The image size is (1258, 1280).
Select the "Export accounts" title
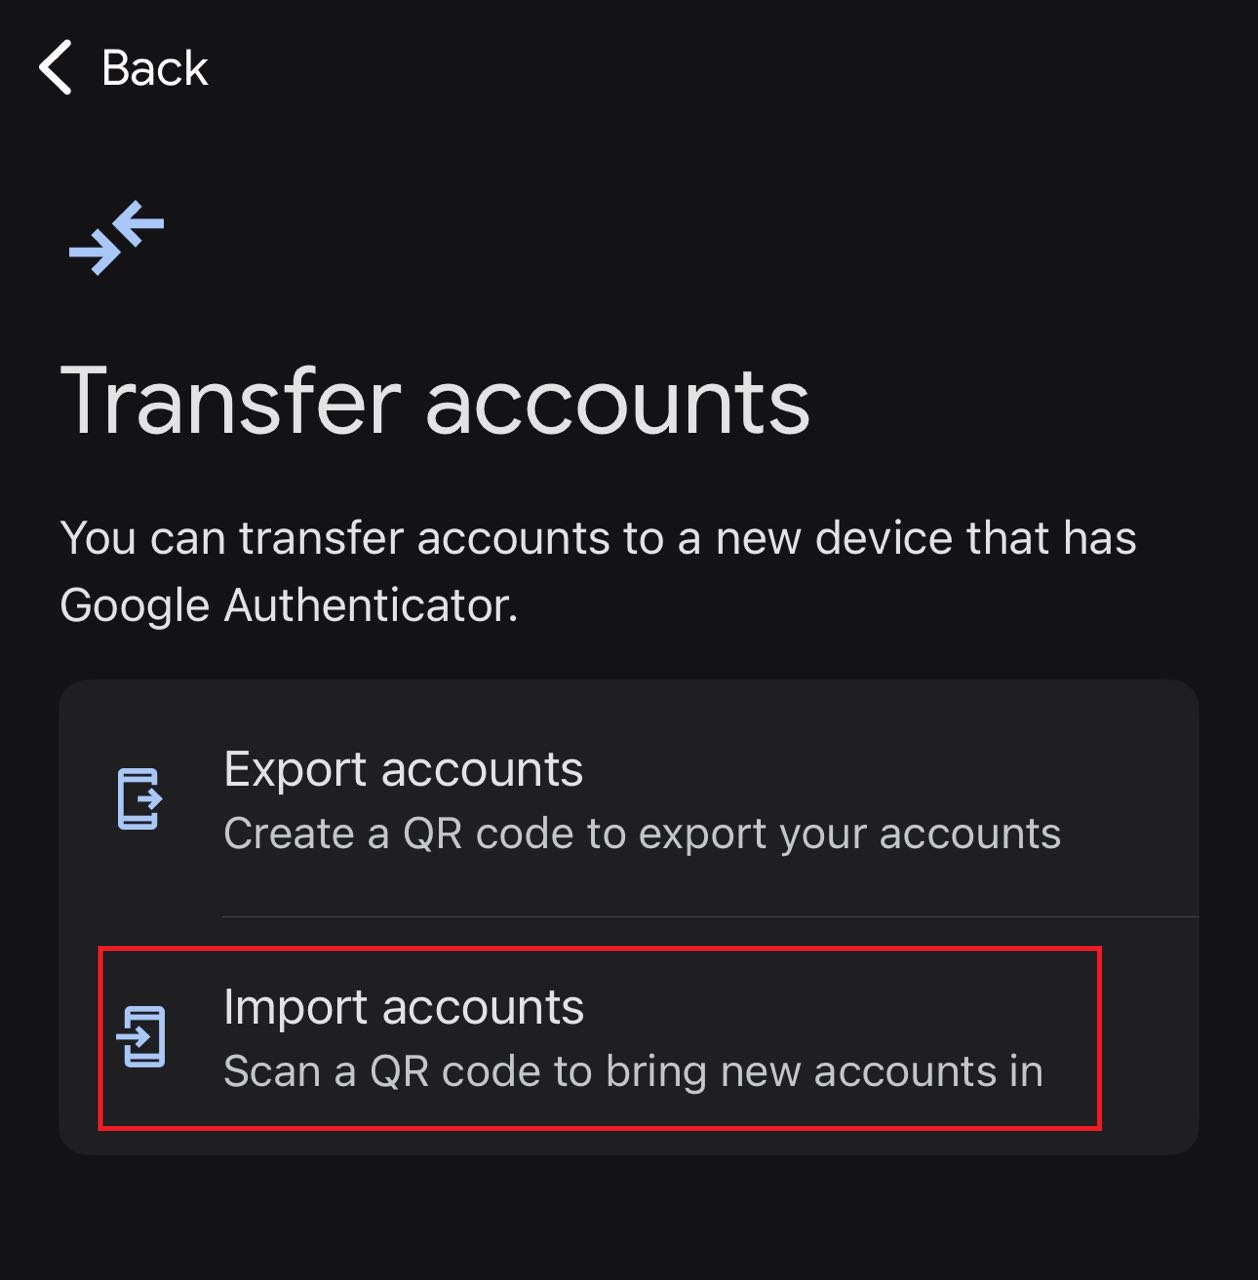pyautogui.click(x=403, y=770)
